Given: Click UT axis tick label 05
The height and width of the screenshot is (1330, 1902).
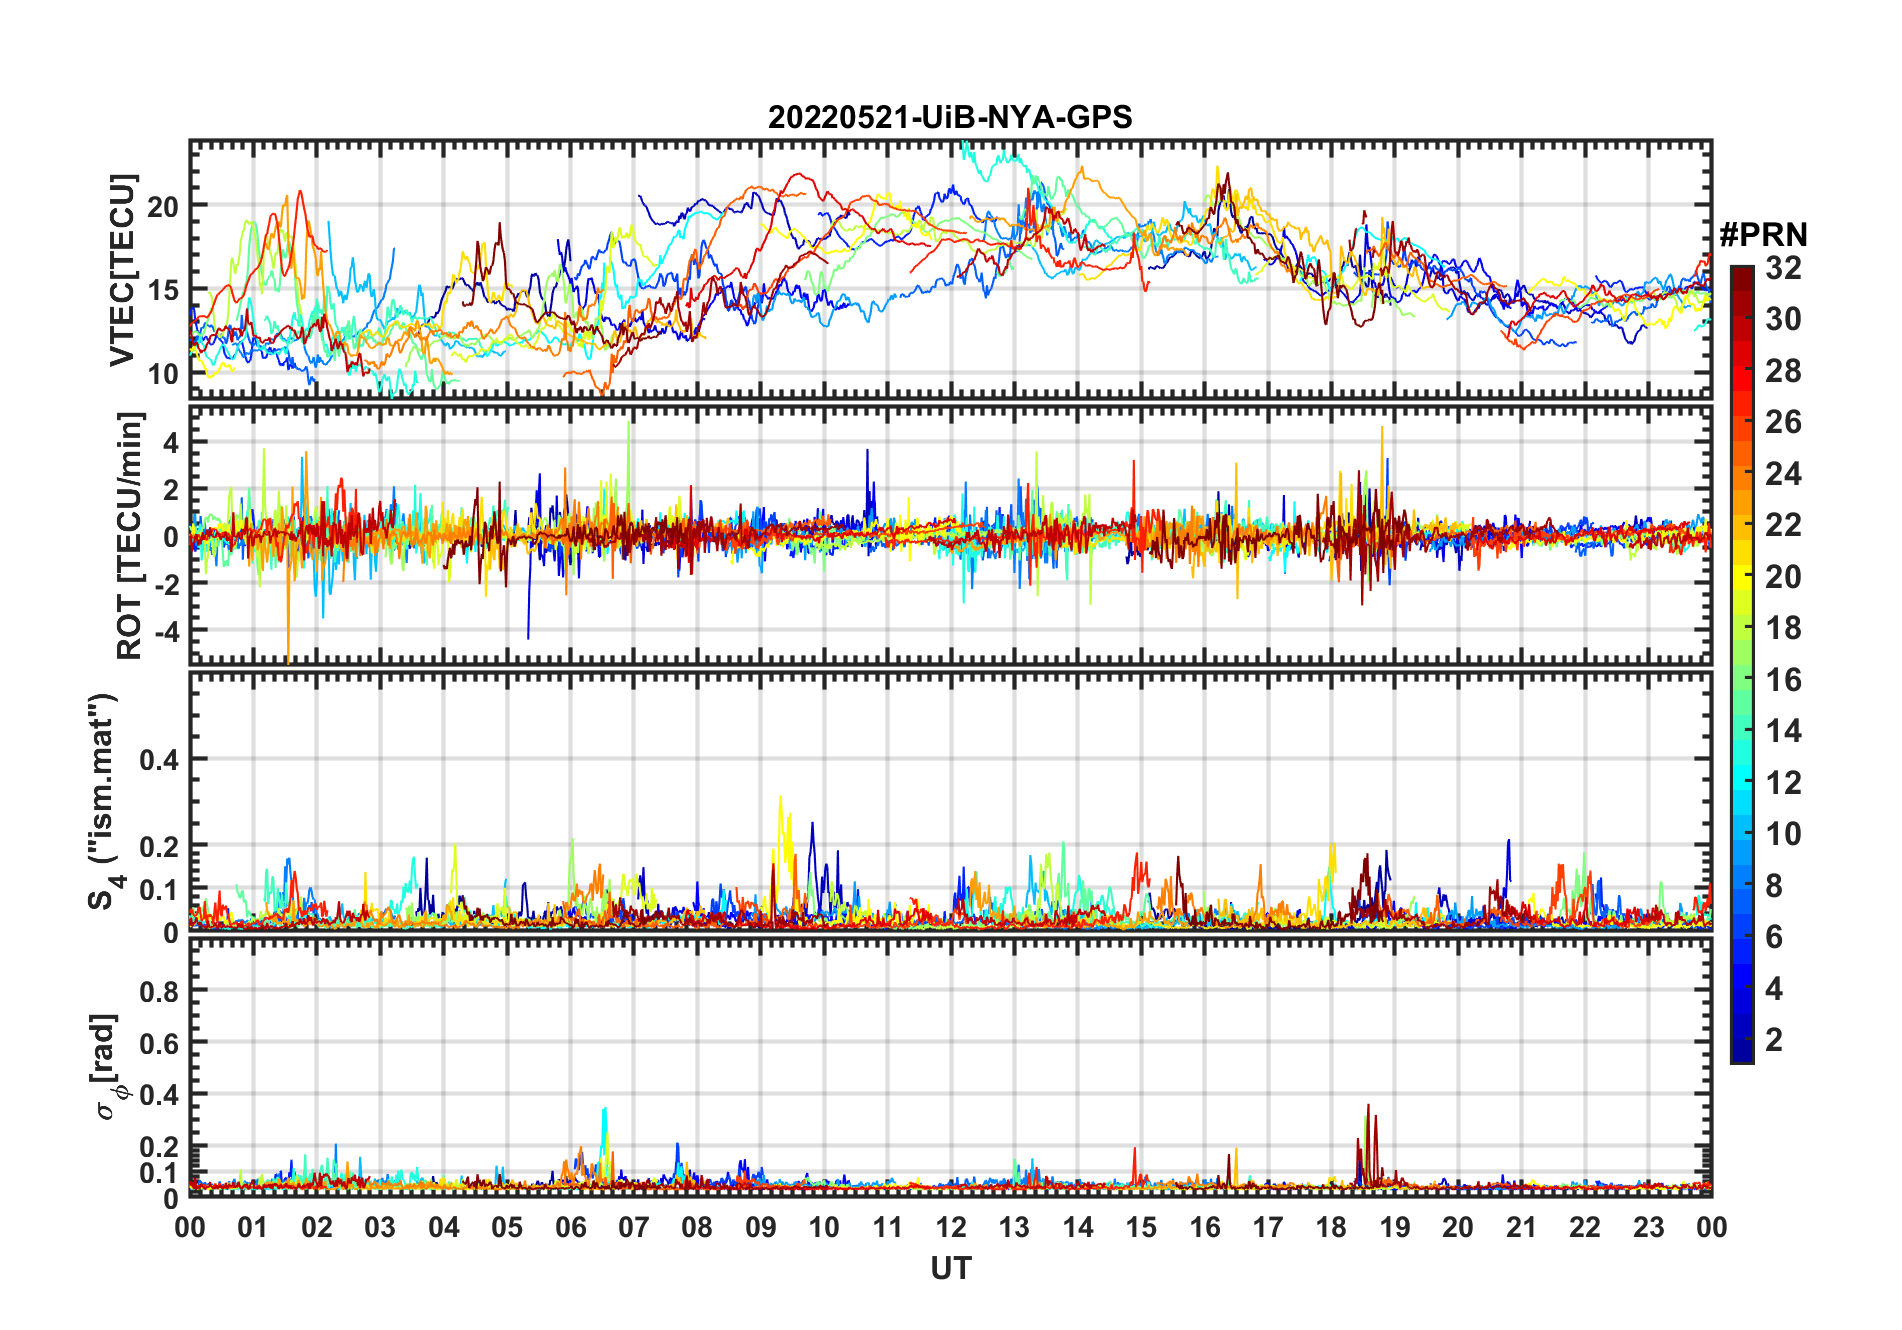Looking at the screenshot, I should point(507,1227).
